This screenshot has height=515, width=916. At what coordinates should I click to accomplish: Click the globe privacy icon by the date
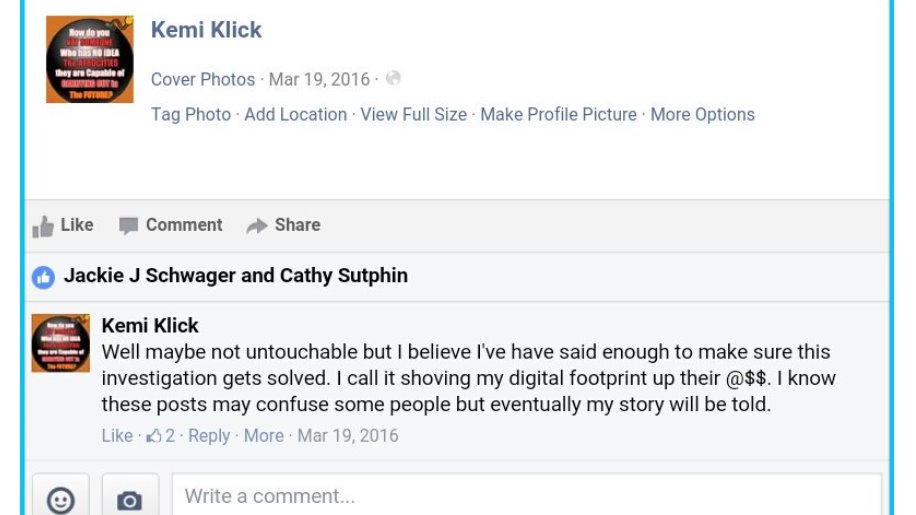[x=393, y=79]
